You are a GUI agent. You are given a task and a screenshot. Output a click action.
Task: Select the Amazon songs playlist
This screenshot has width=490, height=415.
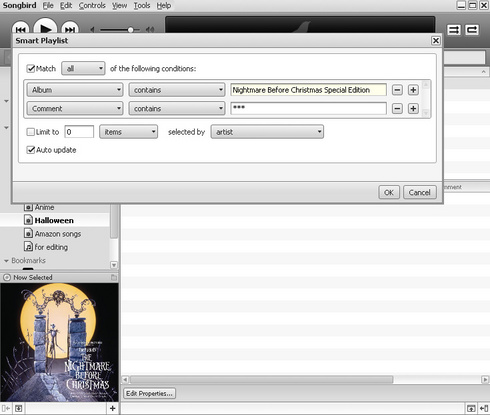58,234
